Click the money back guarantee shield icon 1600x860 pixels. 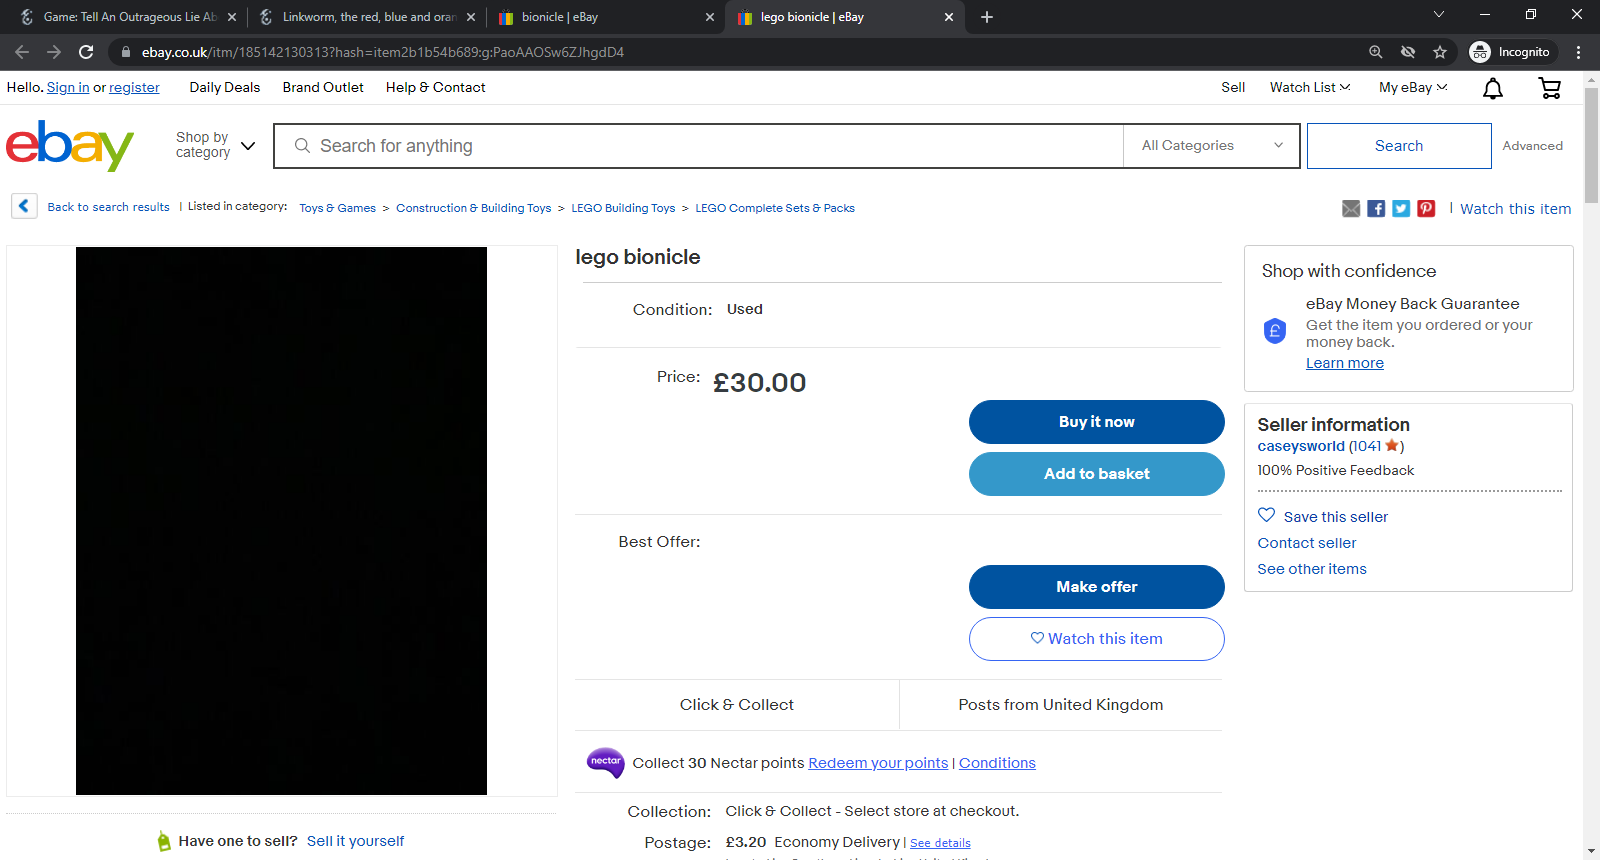(x=1275, y=330)
